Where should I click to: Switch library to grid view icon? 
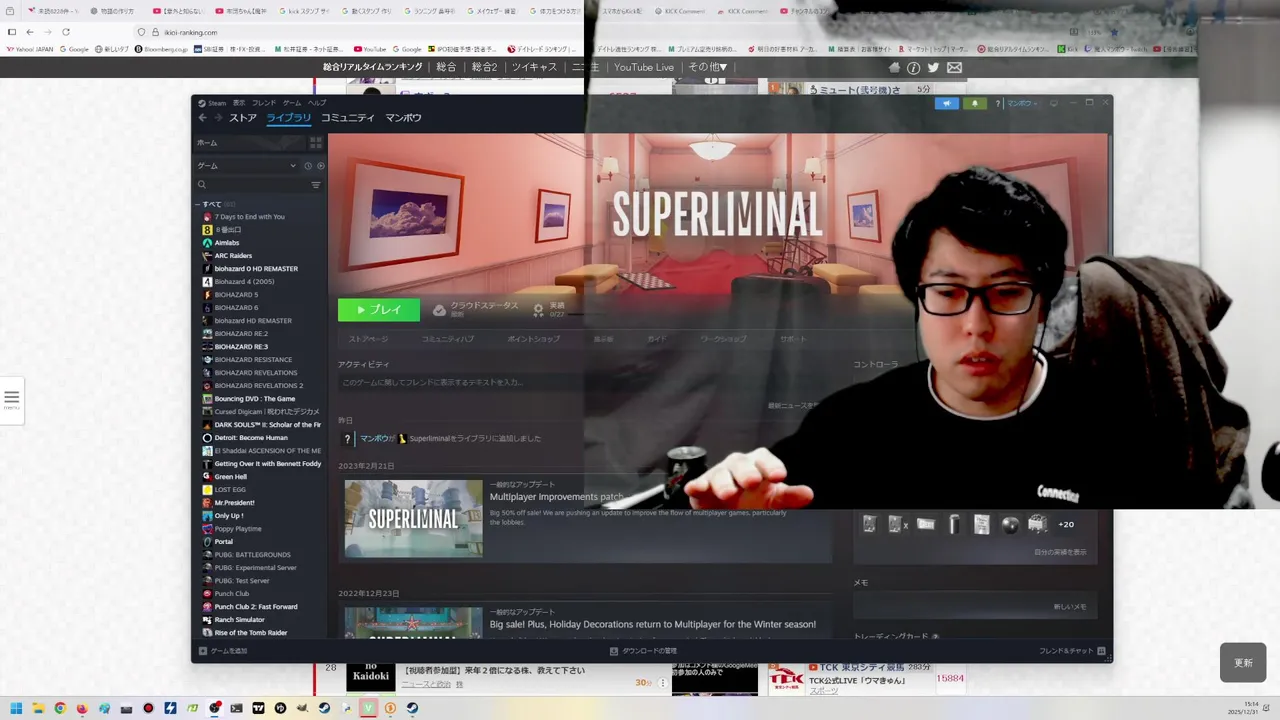316,143
